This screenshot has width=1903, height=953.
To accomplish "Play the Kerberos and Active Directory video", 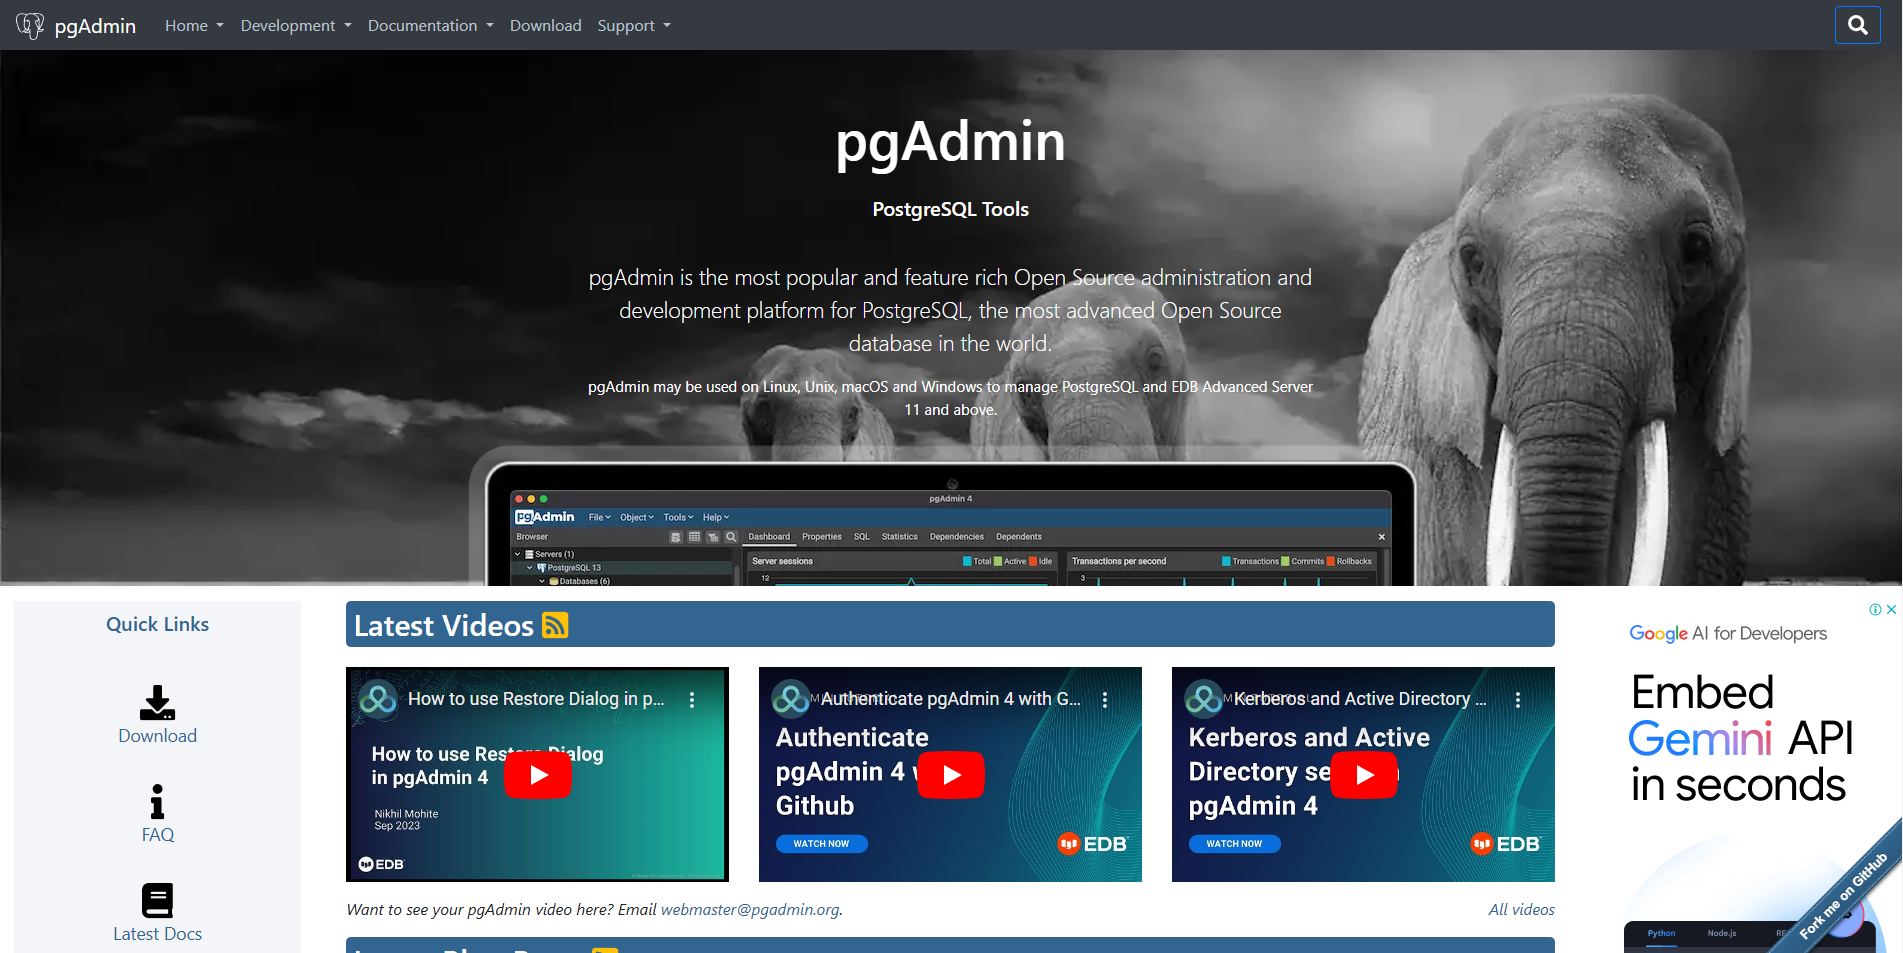I will tap(1364, 775).
